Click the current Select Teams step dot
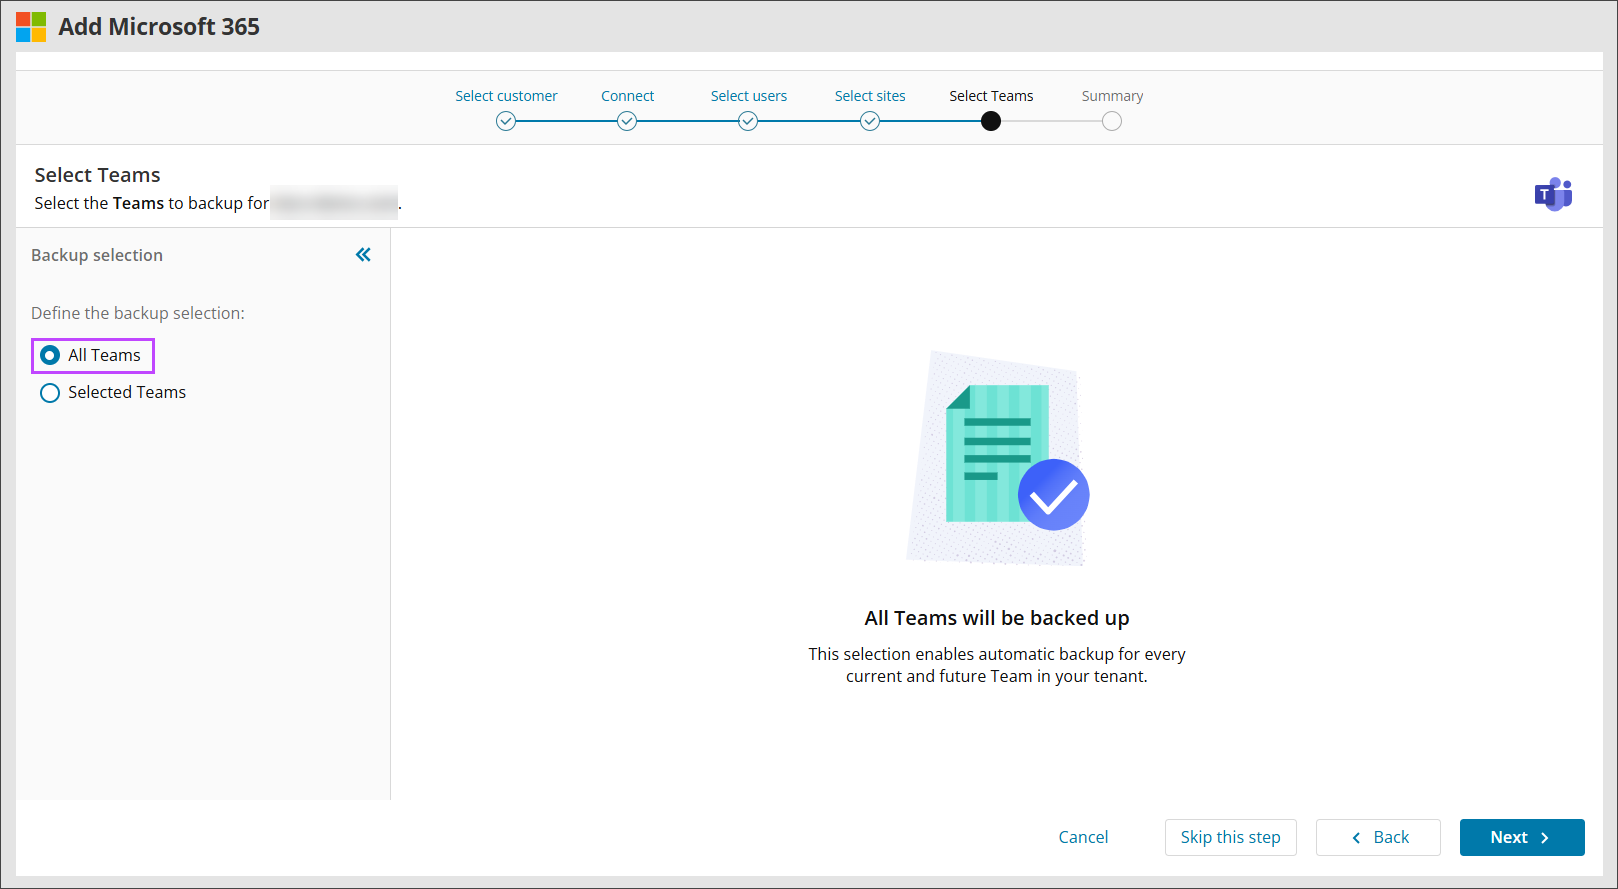 coord(991,121)
